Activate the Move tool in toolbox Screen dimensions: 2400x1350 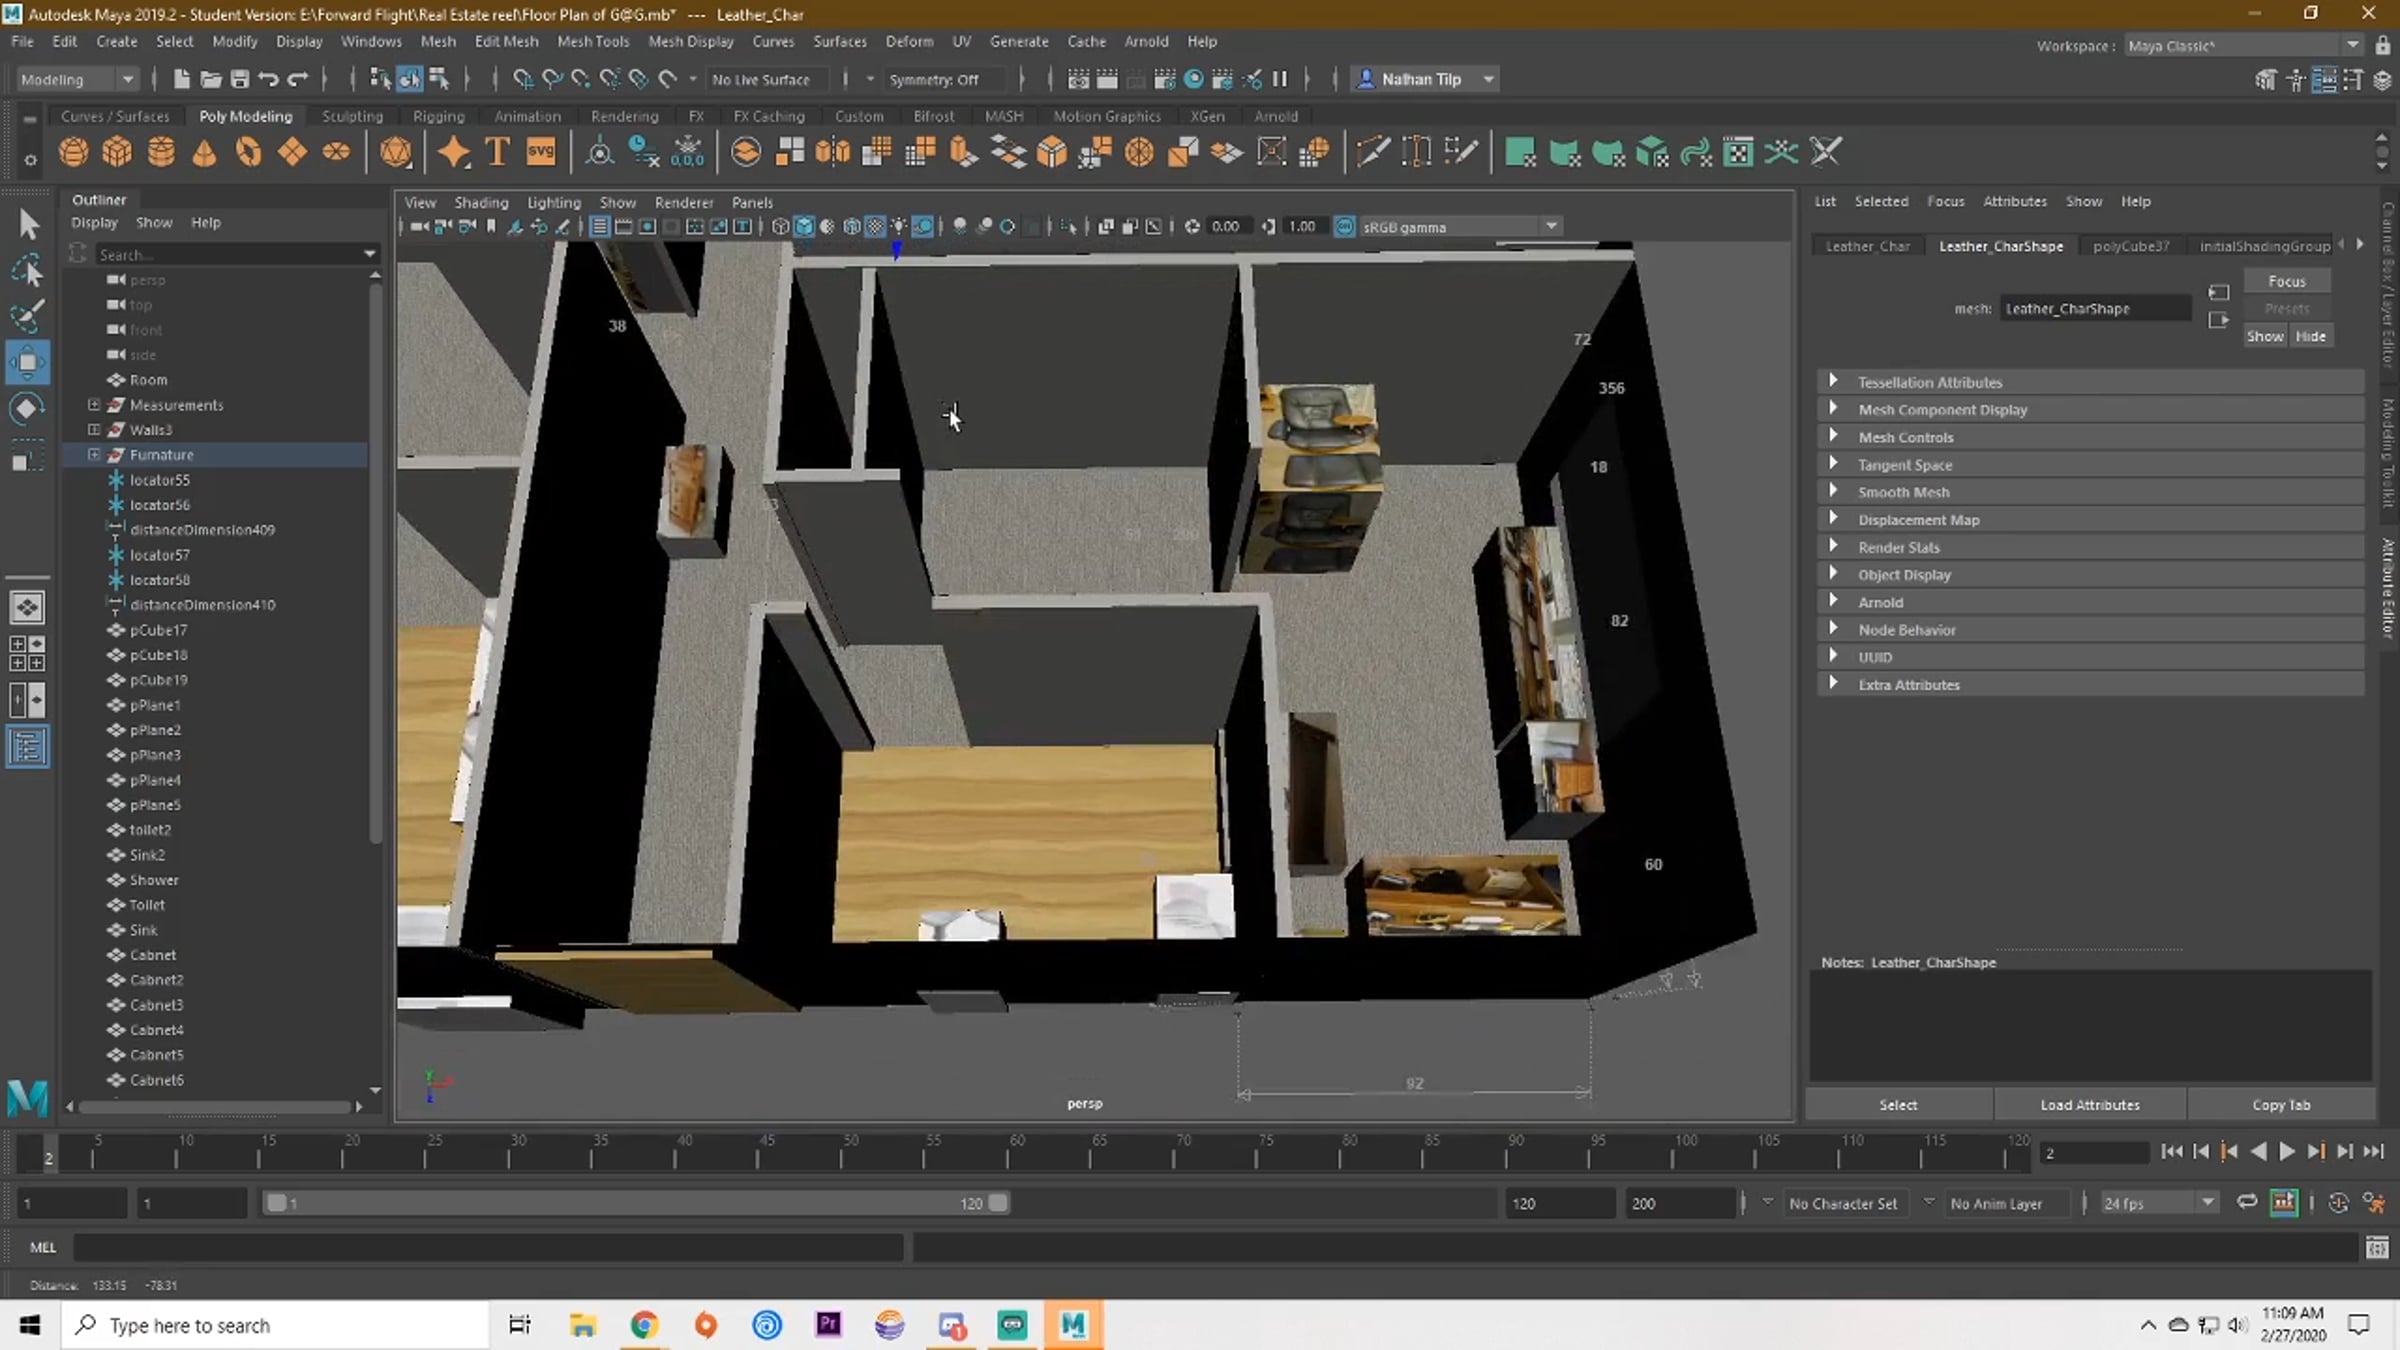tap(27, 362)
